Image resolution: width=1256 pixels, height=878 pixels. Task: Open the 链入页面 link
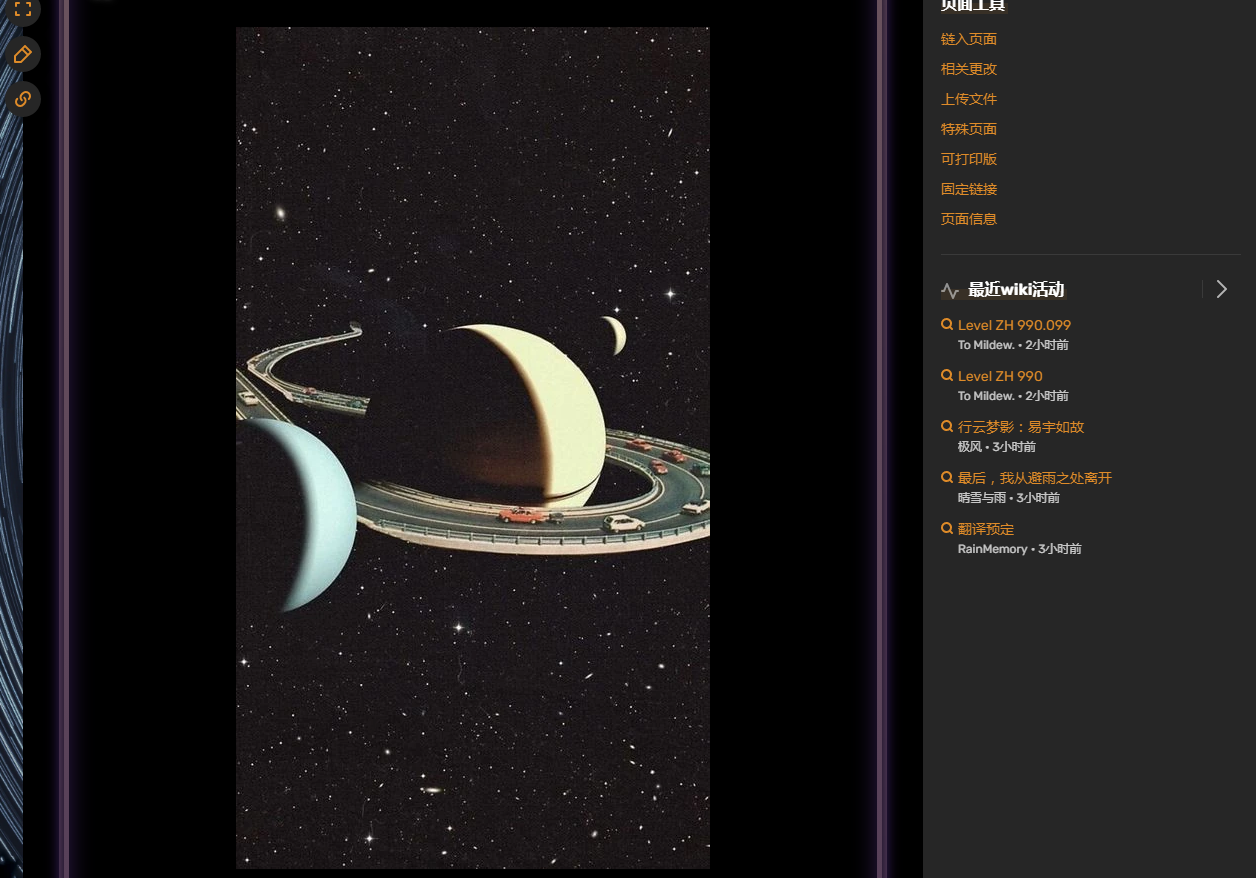coord(969,39)
